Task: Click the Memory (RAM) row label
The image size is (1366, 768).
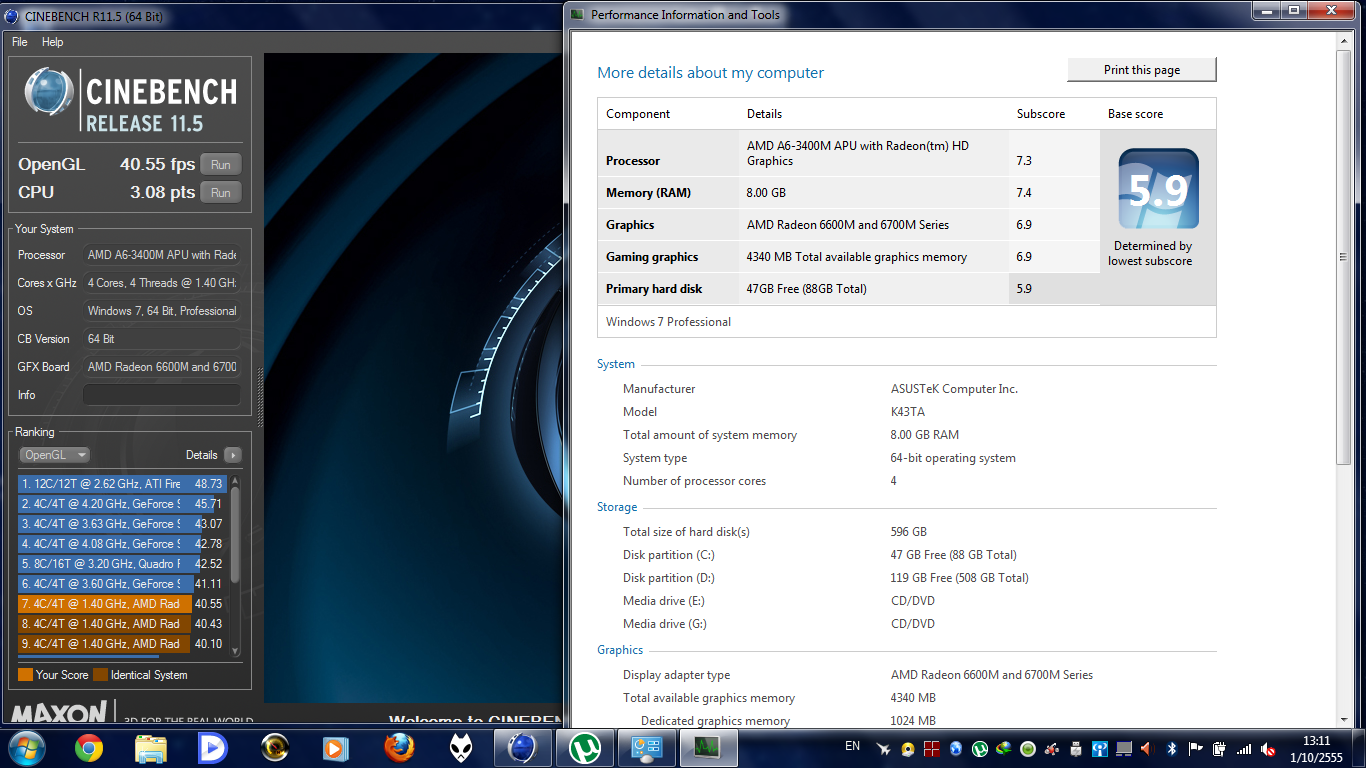Action: (x=648, y=193)
